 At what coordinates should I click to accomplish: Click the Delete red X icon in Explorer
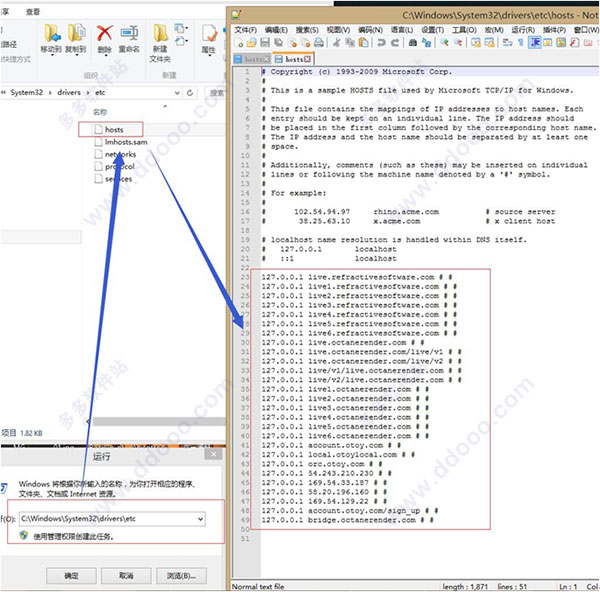(104, 34)
